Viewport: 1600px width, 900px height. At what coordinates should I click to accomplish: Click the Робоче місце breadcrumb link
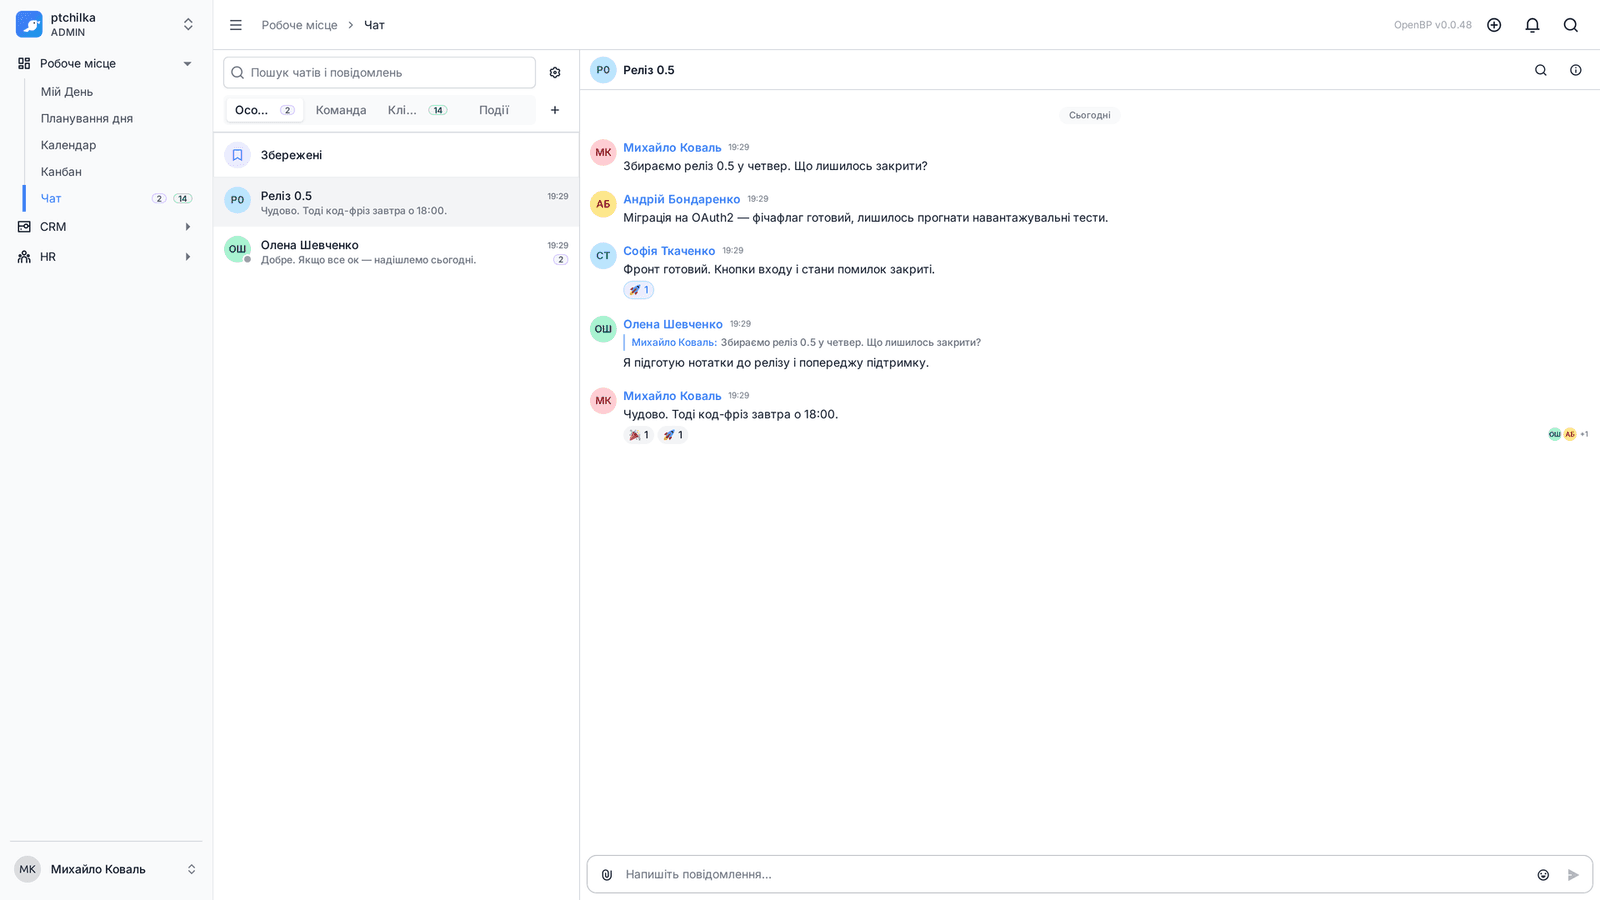(x=299, y=25)
